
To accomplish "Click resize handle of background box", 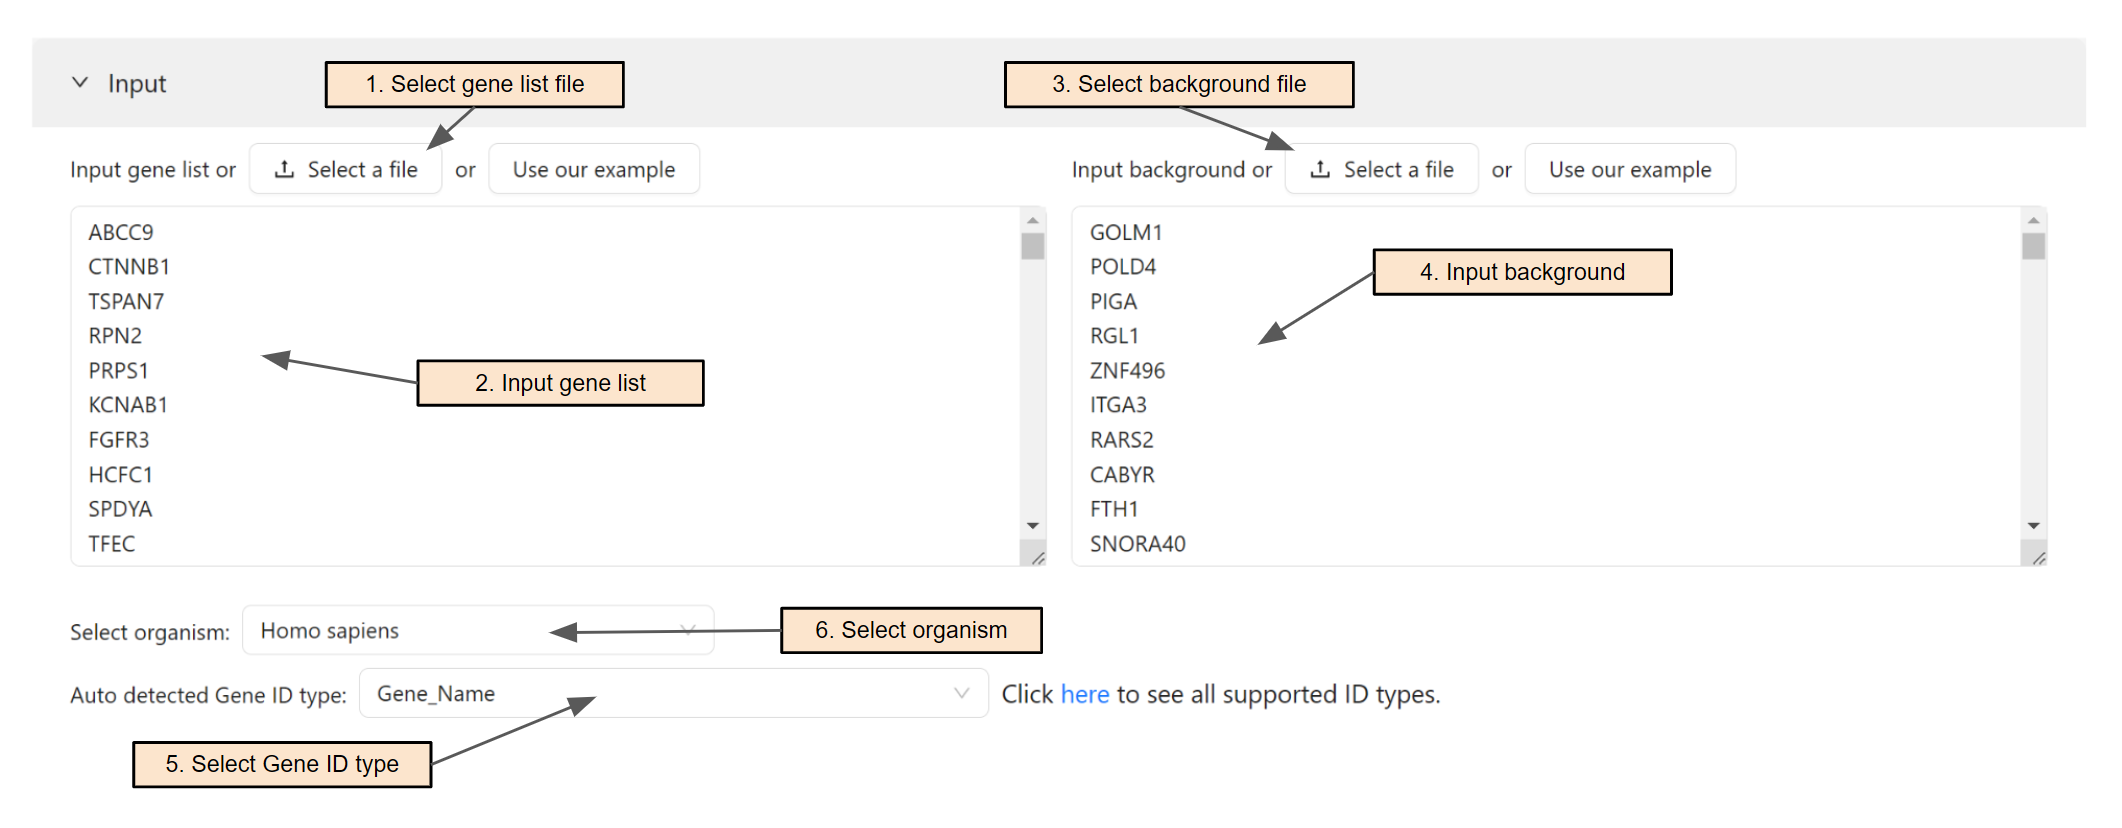I will point(2038,557).
